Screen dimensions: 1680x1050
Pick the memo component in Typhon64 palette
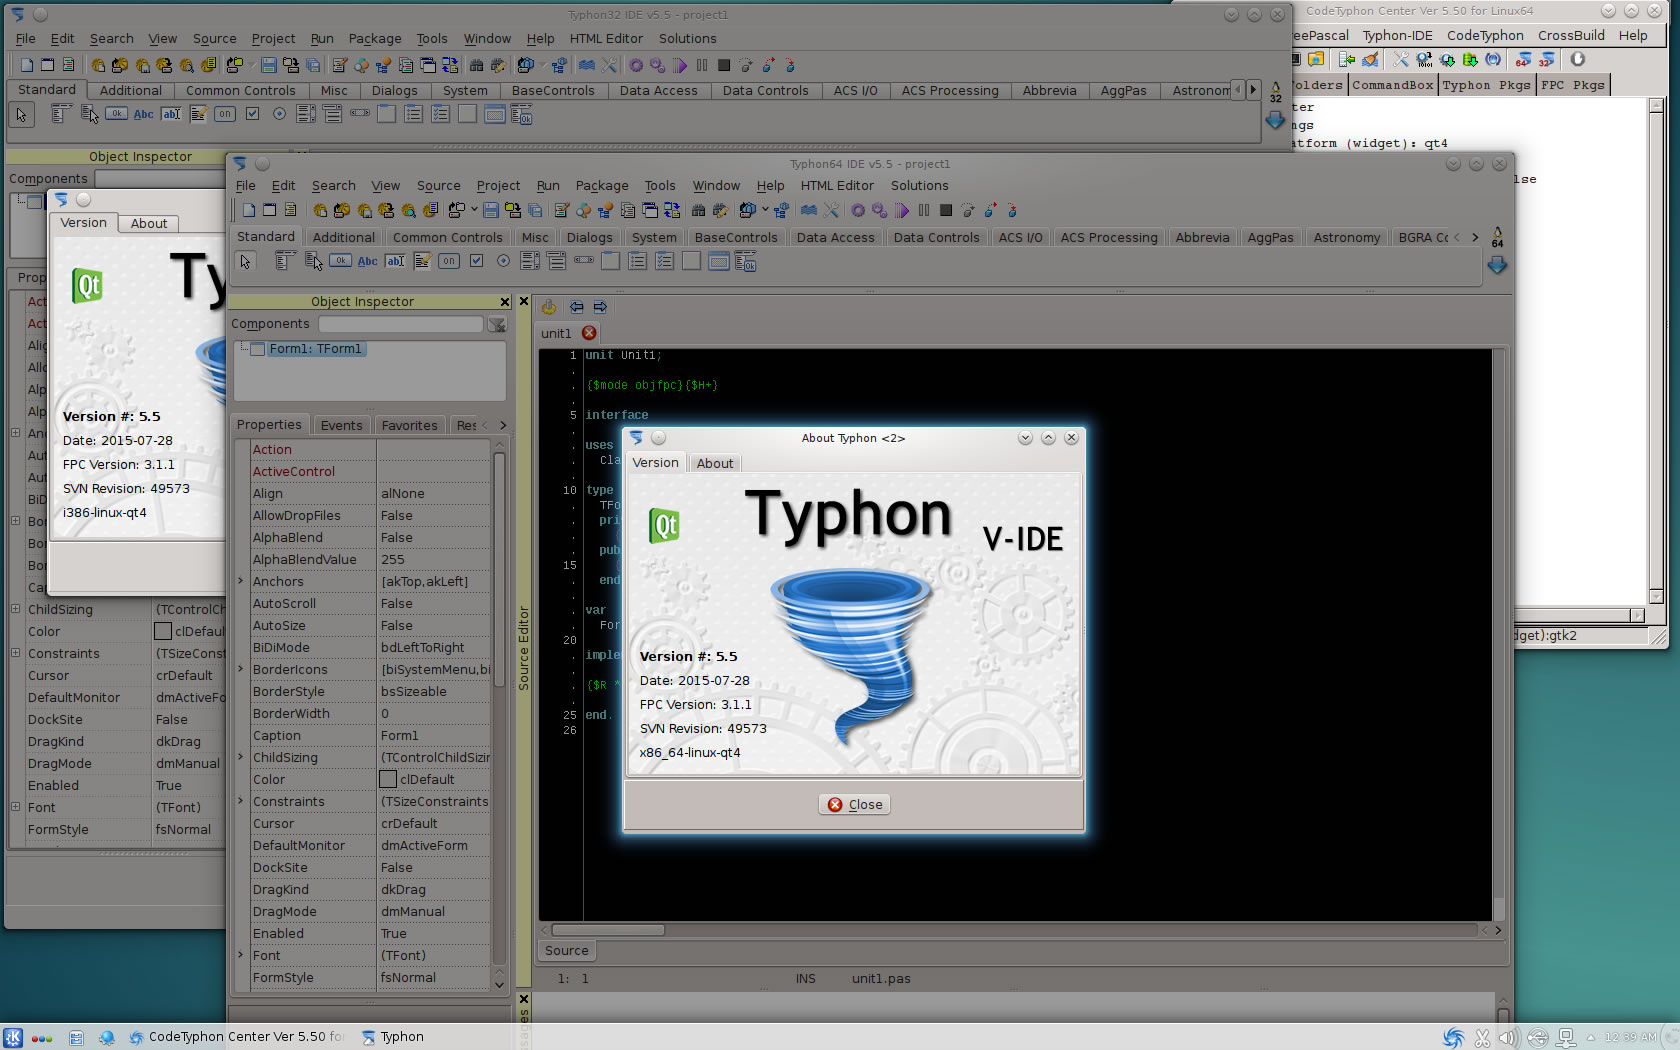point(422,261)
